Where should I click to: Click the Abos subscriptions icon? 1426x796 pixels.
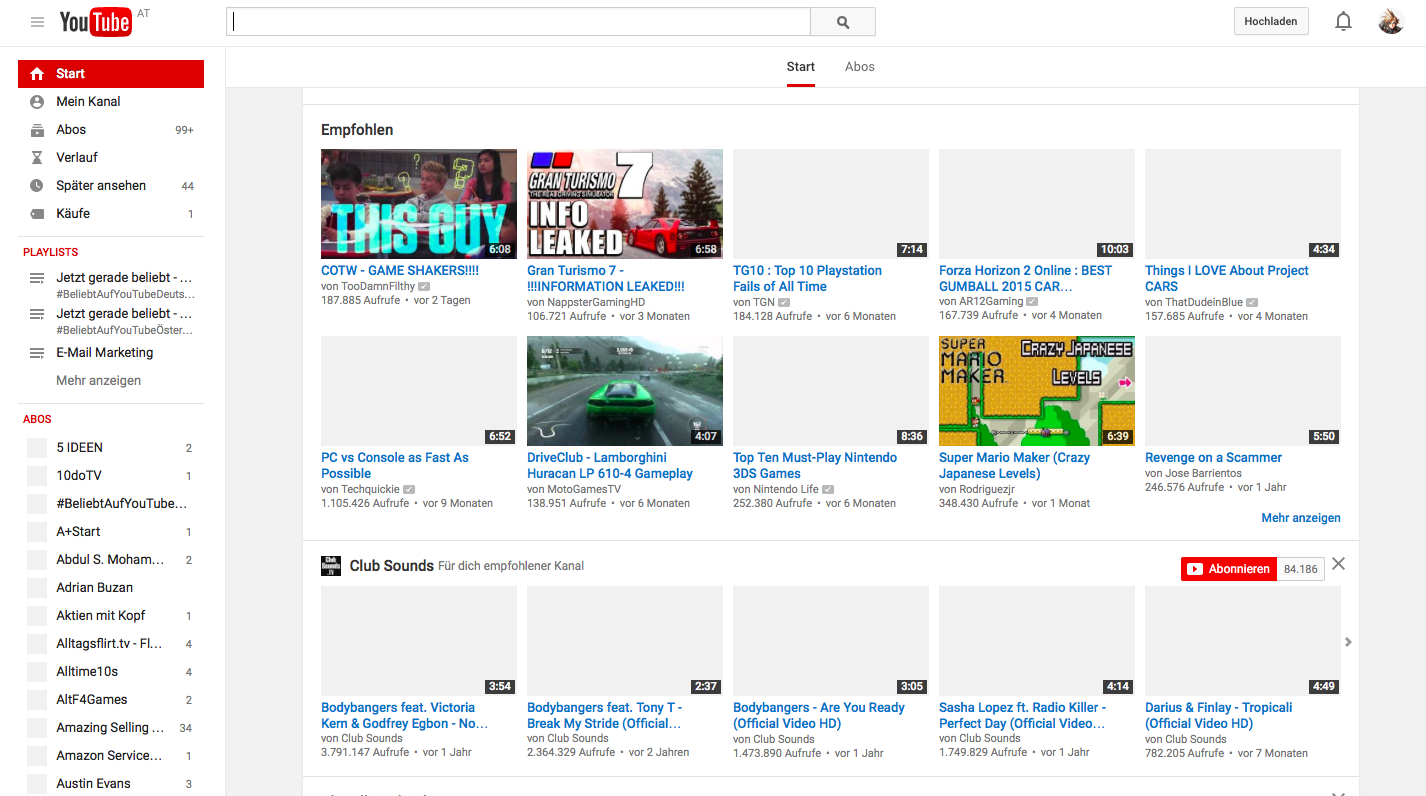[x=37, y=130]
